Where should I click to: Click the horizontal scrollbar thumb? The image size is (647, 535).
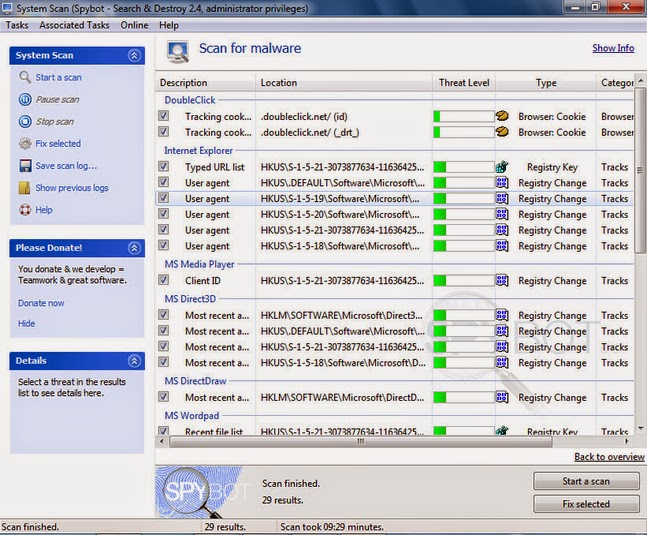coord(360,441)
